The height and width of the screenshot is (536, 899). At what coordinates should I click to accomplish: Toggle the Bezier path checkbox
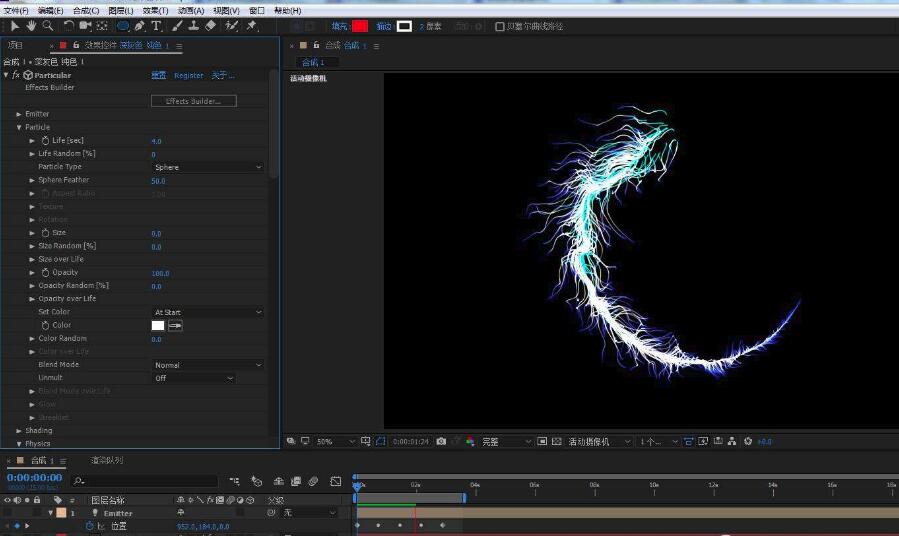(x=500, y=27)
